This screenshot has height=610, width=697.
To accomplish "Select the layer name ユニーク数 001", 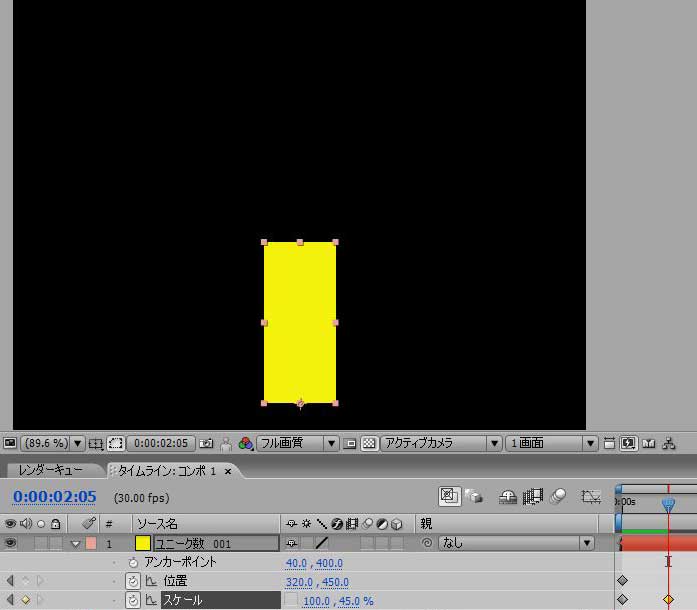I will point(216,543).
